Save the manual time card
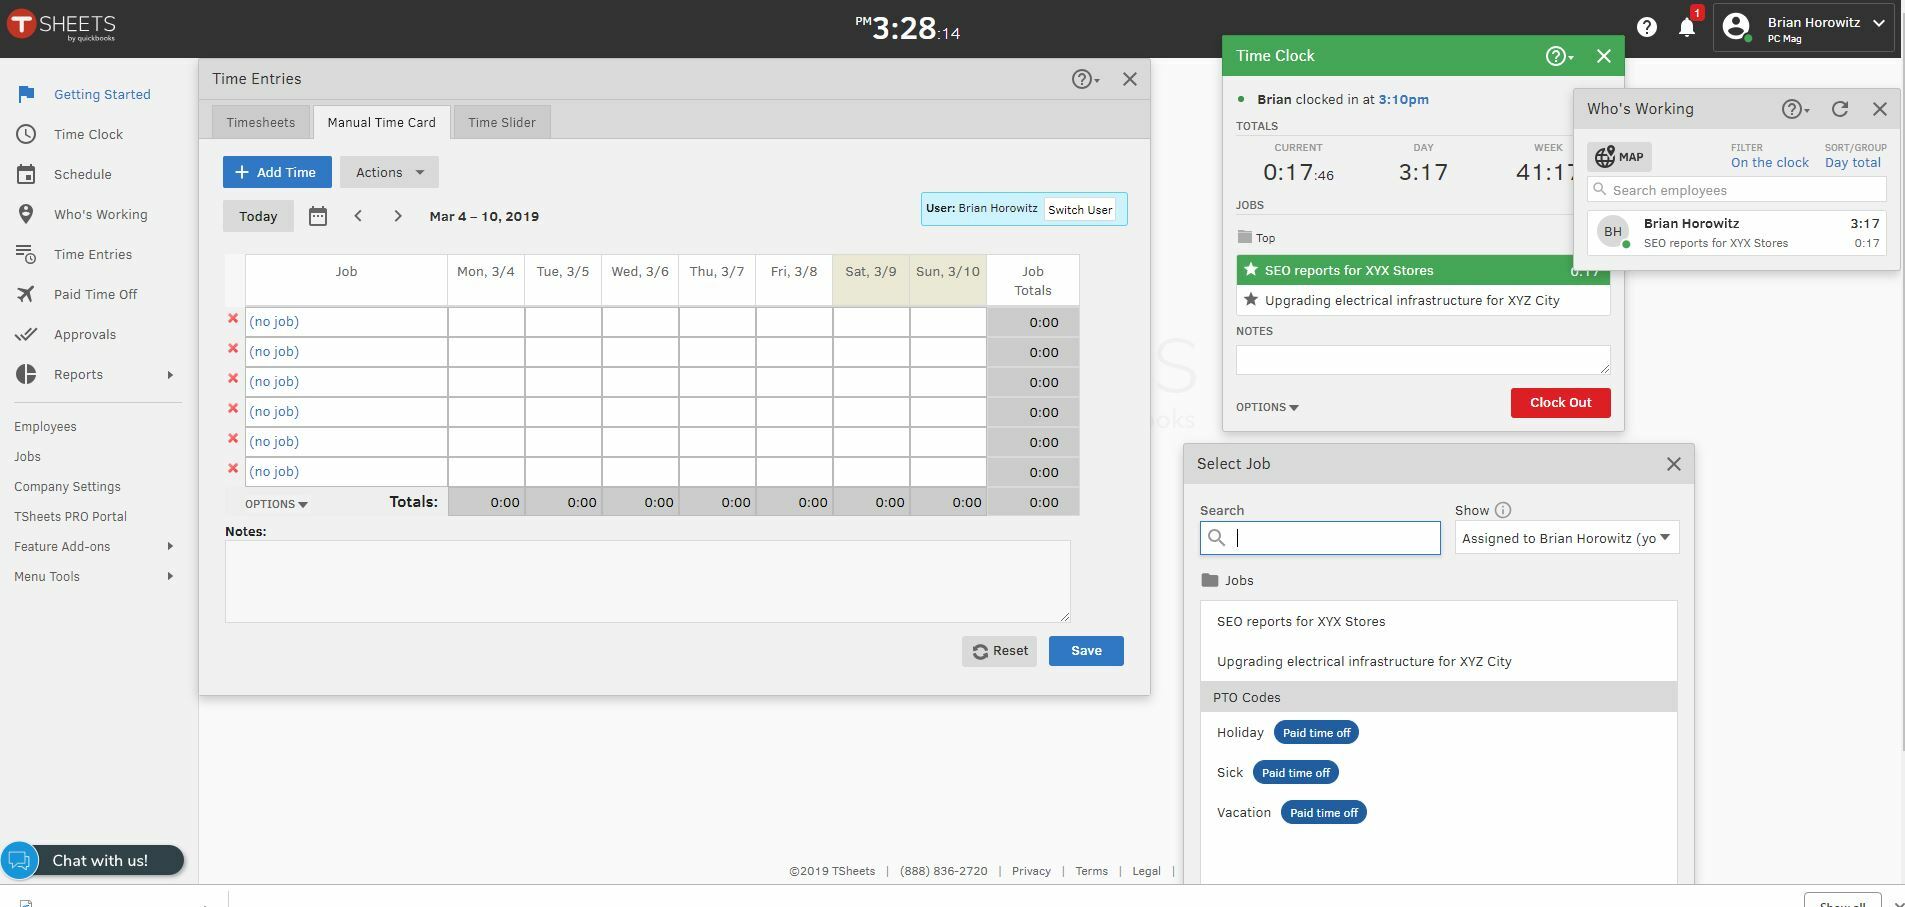Viewport: 1905px width, 907px height. (1086, 651)
